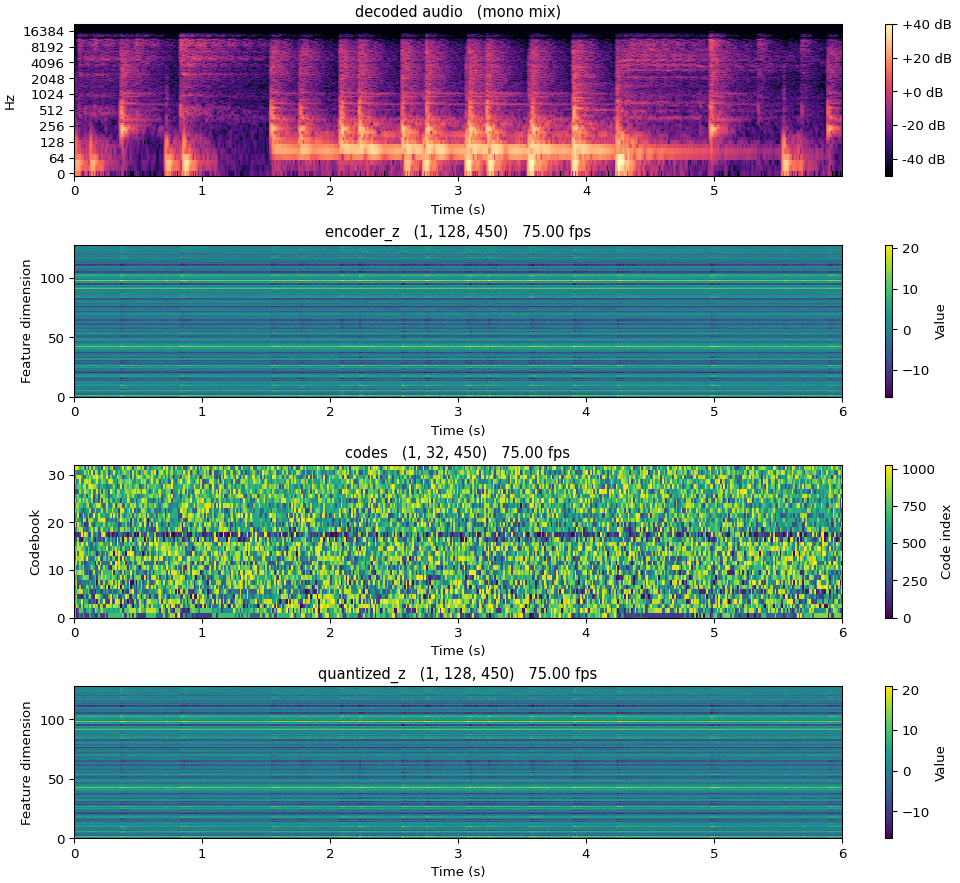
Task: Click the encoder_z (1, 128, 450) title
Action: (x=458, y=232)
